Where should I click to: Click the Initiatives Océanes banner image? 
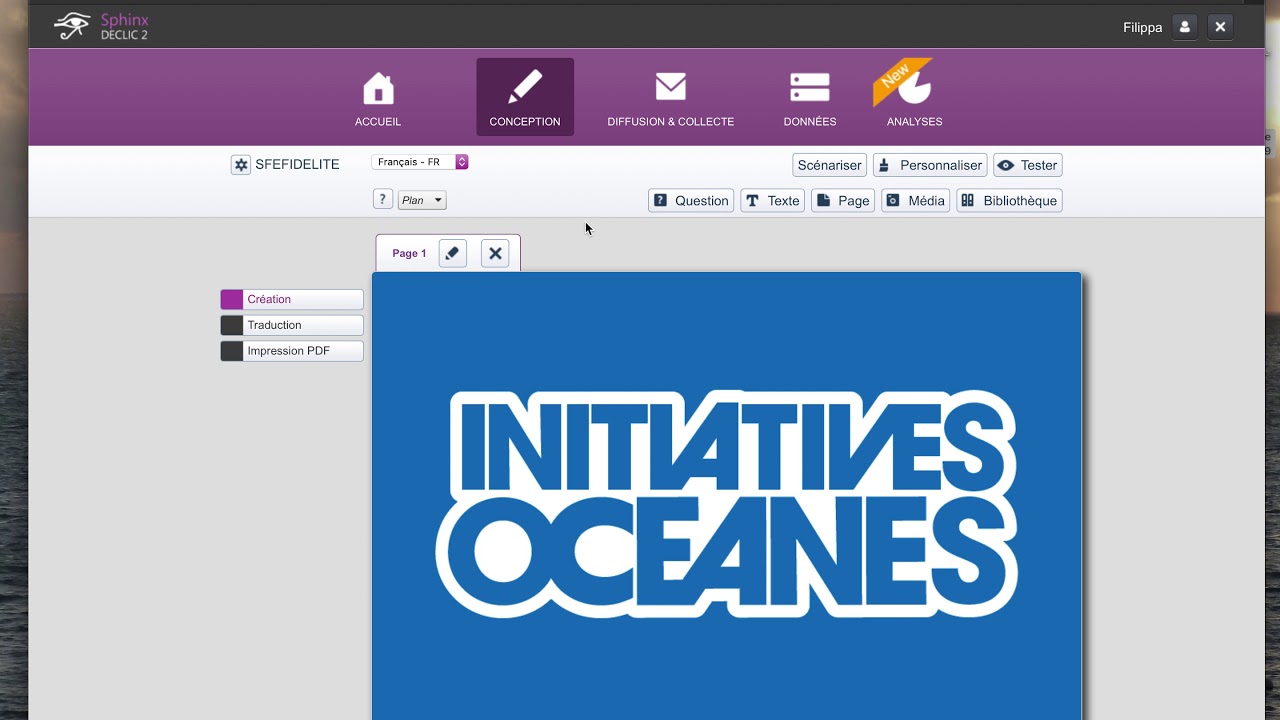(x=727, y=496)
